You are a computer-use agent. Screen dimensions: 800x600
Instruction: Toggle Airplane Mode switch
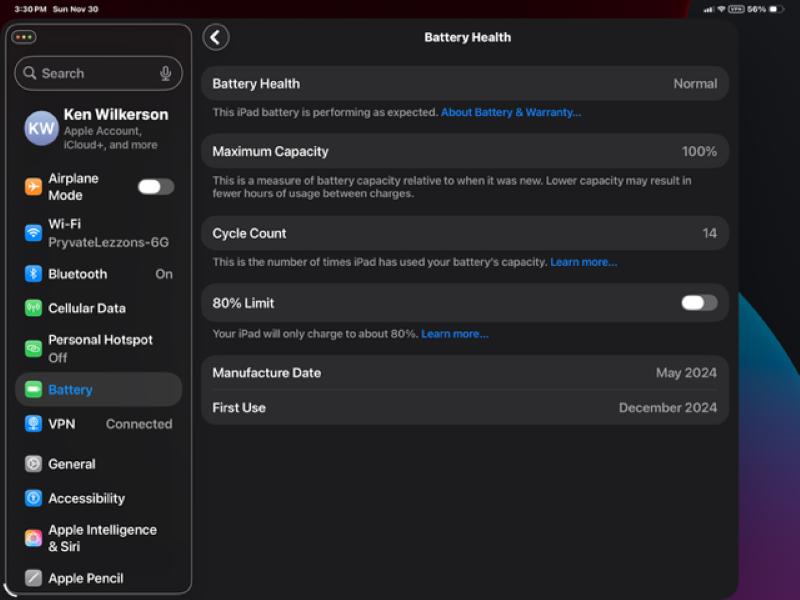(x=155, y=187)
